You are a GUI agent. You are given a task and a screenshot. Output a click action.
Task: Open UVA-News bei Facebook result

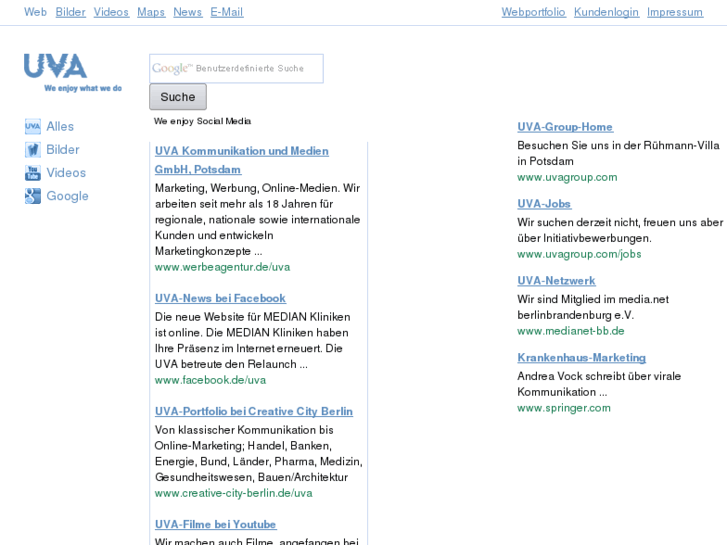click(x=220, y=298)
